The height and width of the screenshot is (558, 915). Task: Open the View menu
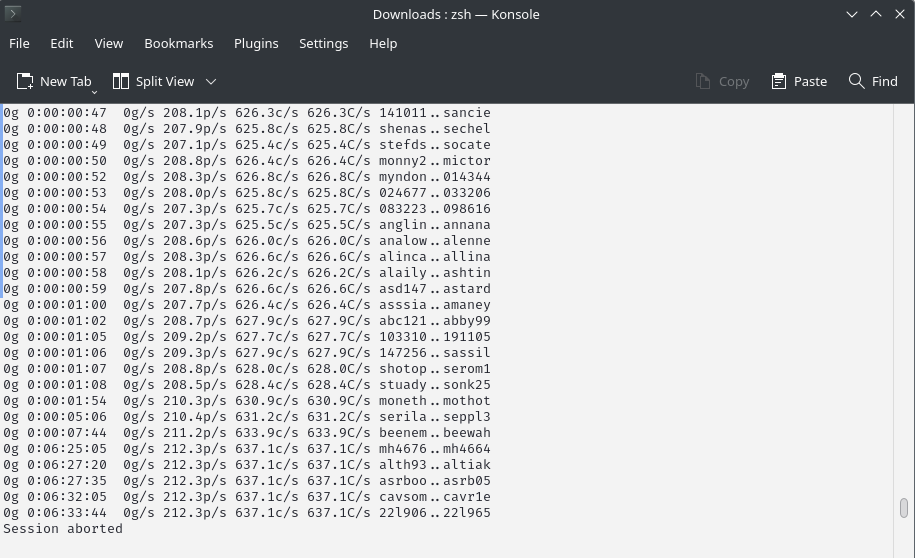pyautogui.click(x=109, y=44)
